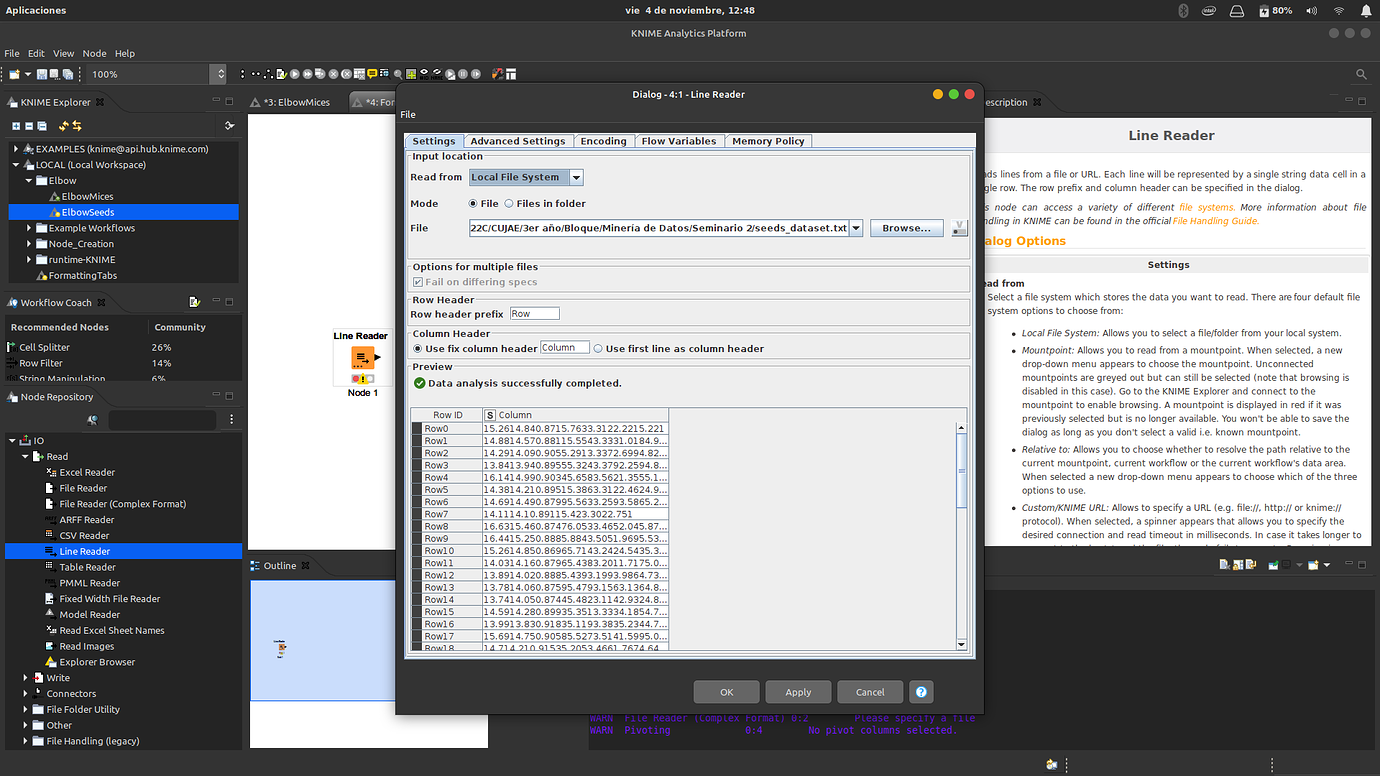Click the Row header prefix field
Screen dimensions: 1380x776
(x=534, y=314)
